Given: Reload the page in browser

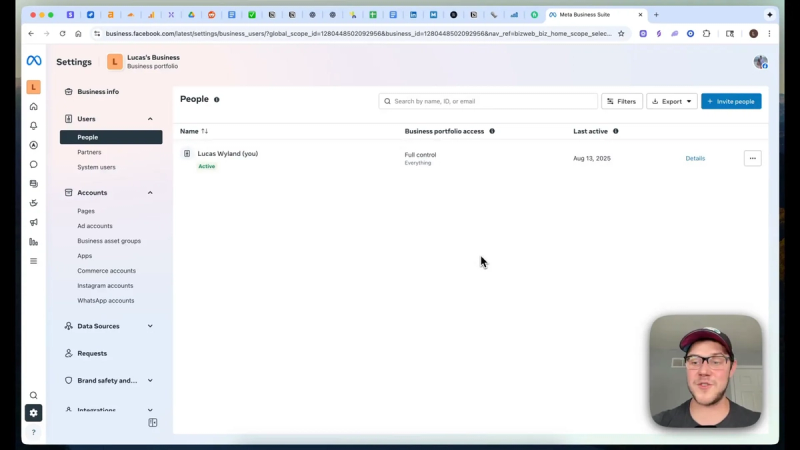Looking at the screenshot, I should tap(62, 34).
